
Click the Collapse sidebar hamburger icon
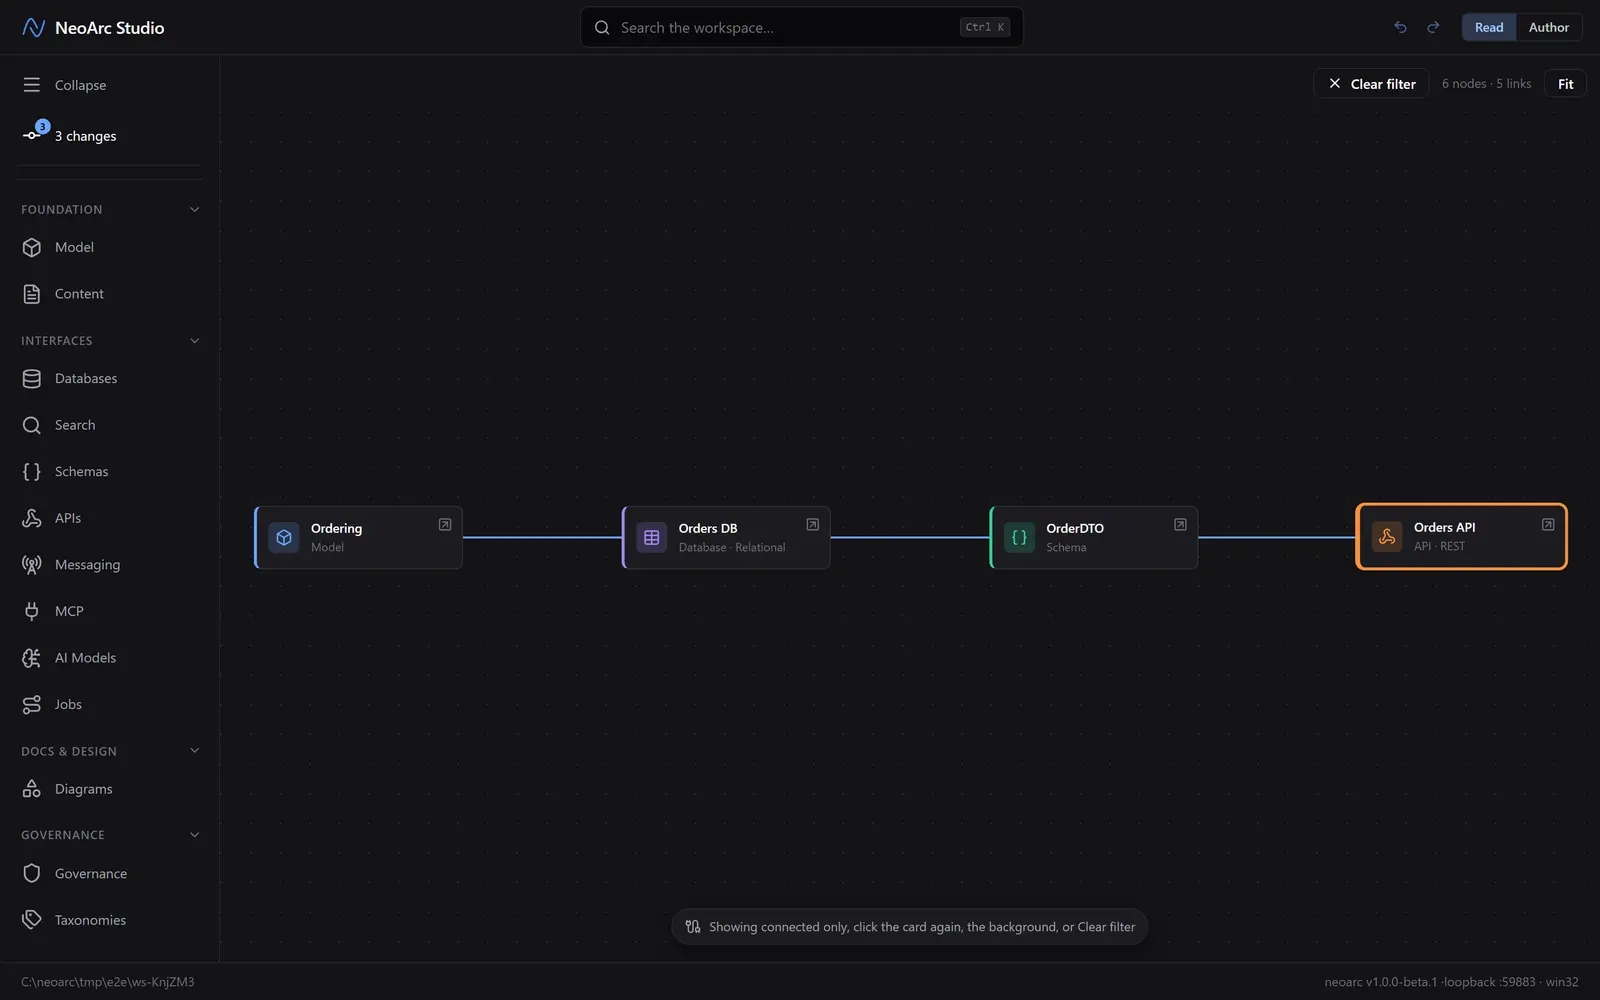coord(32,85)
